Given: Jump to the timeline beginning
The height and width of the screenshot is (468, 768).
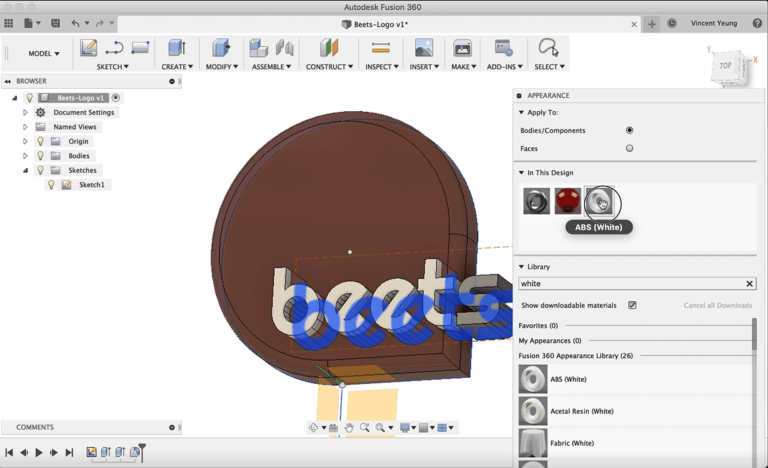Looking at the screenshot, I should [x=9, y=452].
